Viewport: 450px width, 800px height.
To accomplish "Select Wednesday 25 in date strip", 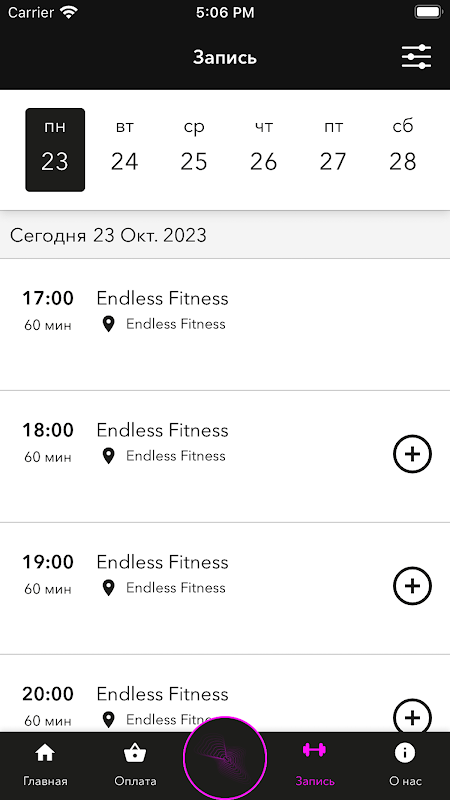I will [x=194, y=149].
